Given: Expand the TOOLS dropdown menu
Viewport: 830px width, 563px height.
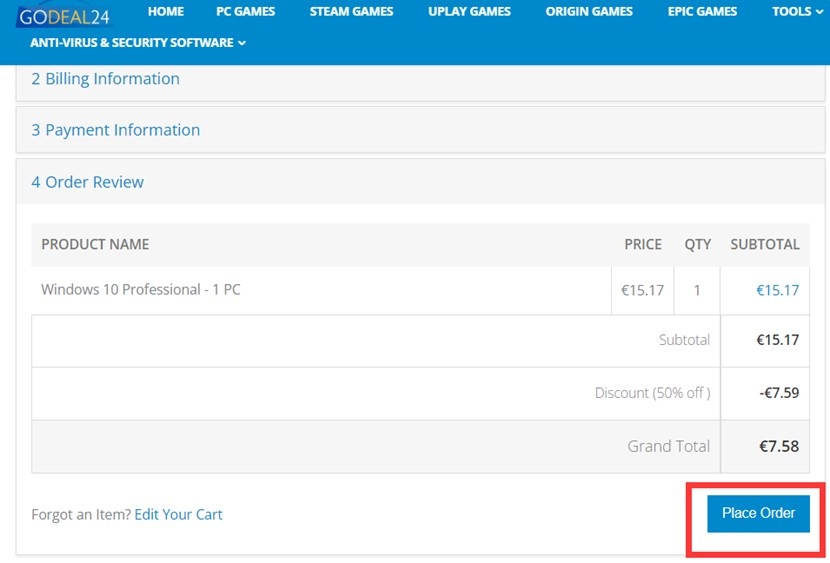Looking at the screenshot, I should [x=797, y=12].
